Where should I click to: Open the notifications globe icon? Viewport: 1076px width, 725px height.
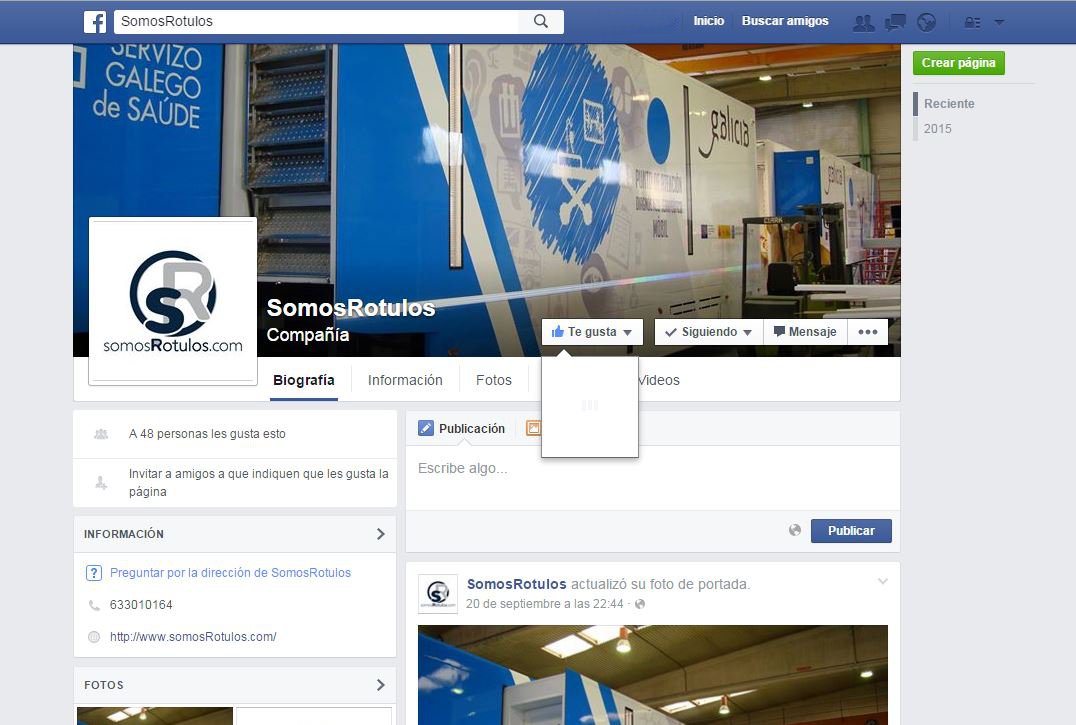pyautogui.click(x=926, y=22)
